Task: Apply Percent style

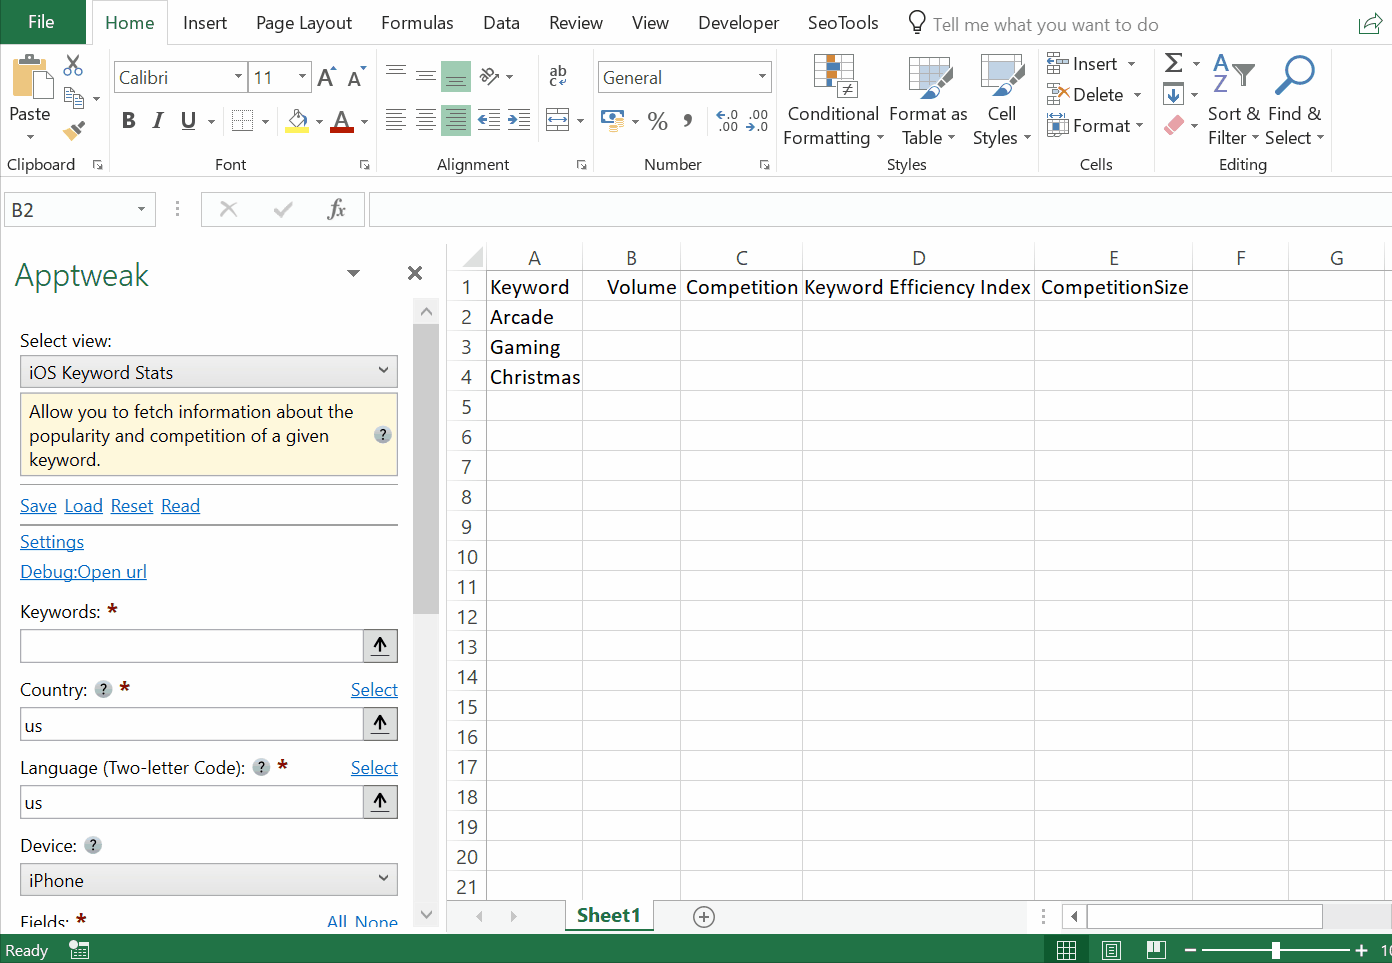Action: click(x=657, y=121)
